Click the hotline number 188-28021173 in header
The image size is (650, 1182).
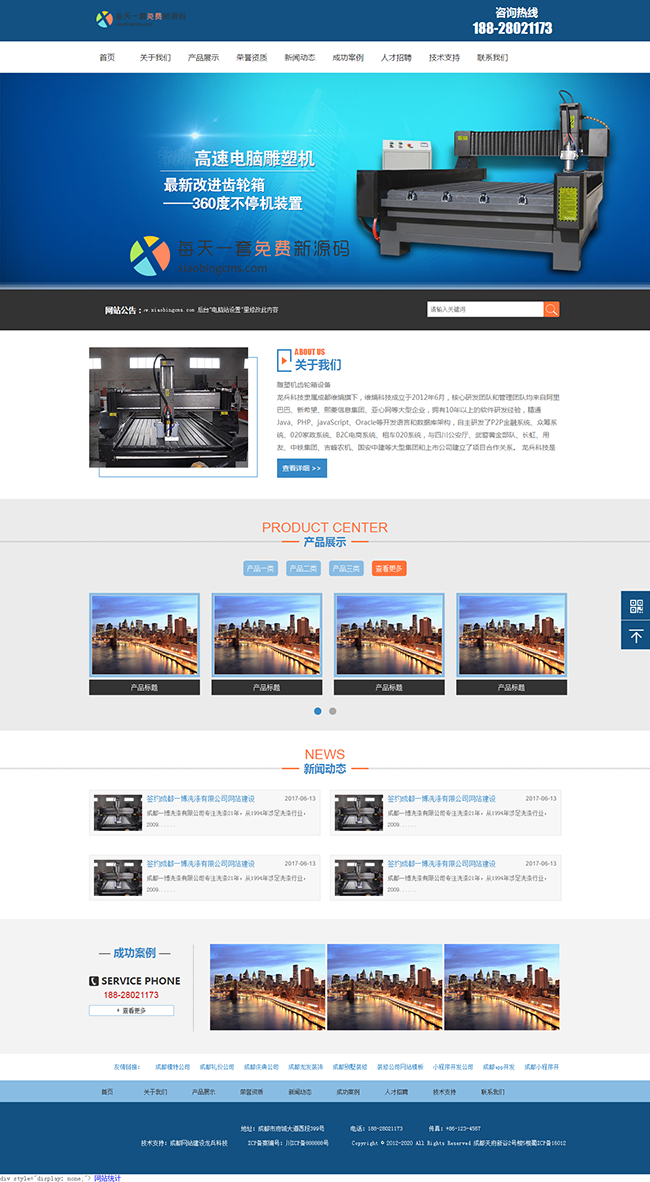[512, 29]
